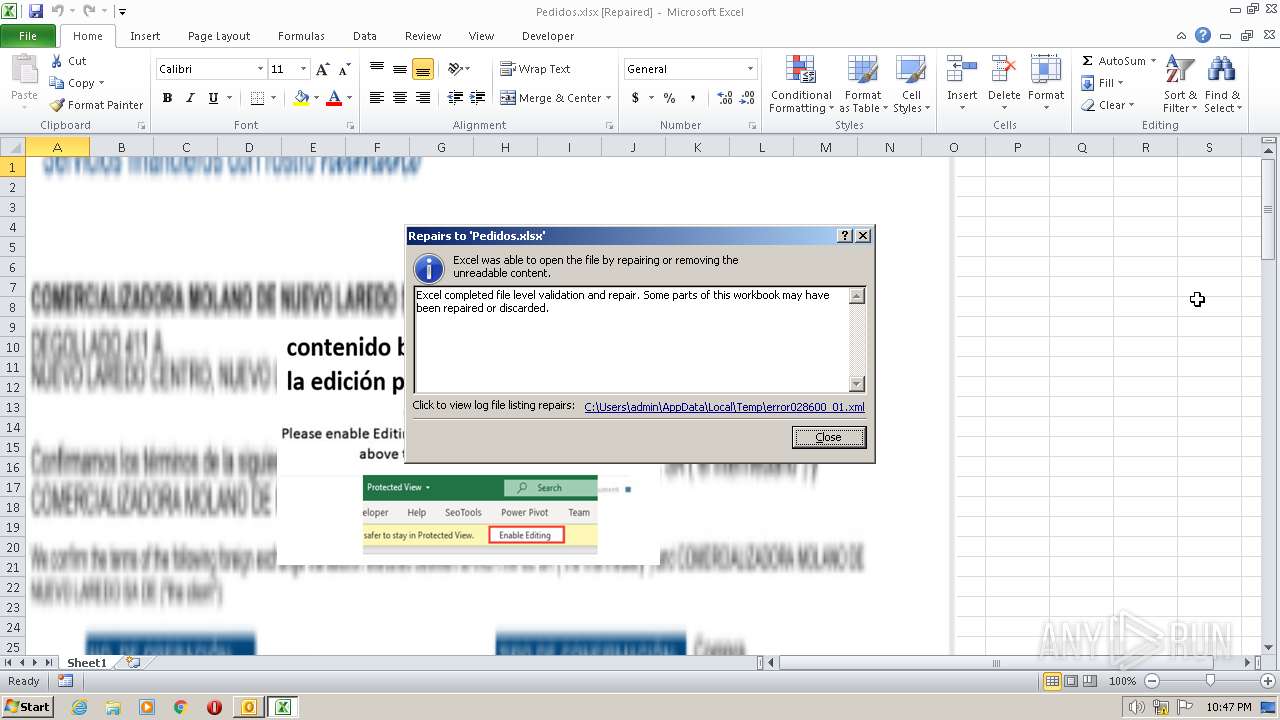This screenshot has width=1280, height=720.
Task: Switch to the Page Layout tab
Action: click(219, 36)
